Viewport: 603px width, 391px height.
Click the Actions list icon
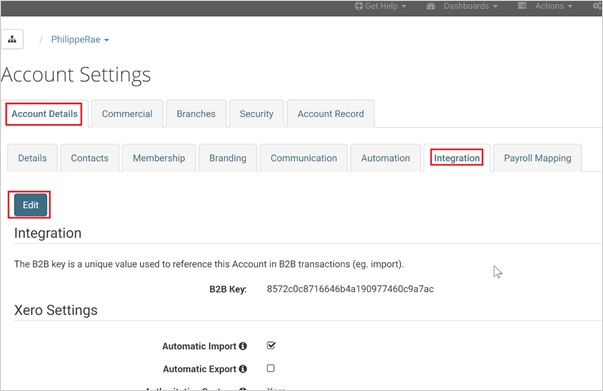[x=522, y=6]
